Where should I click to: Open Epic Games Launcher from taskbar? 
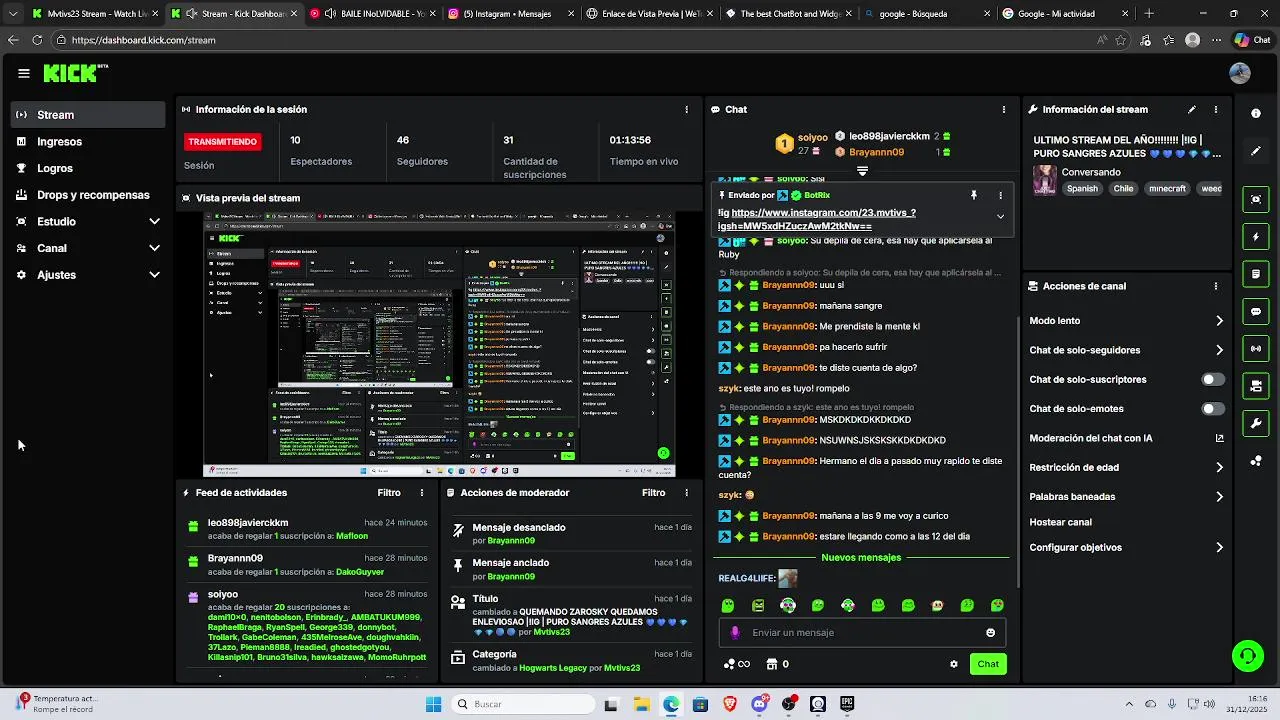[847, 704]
